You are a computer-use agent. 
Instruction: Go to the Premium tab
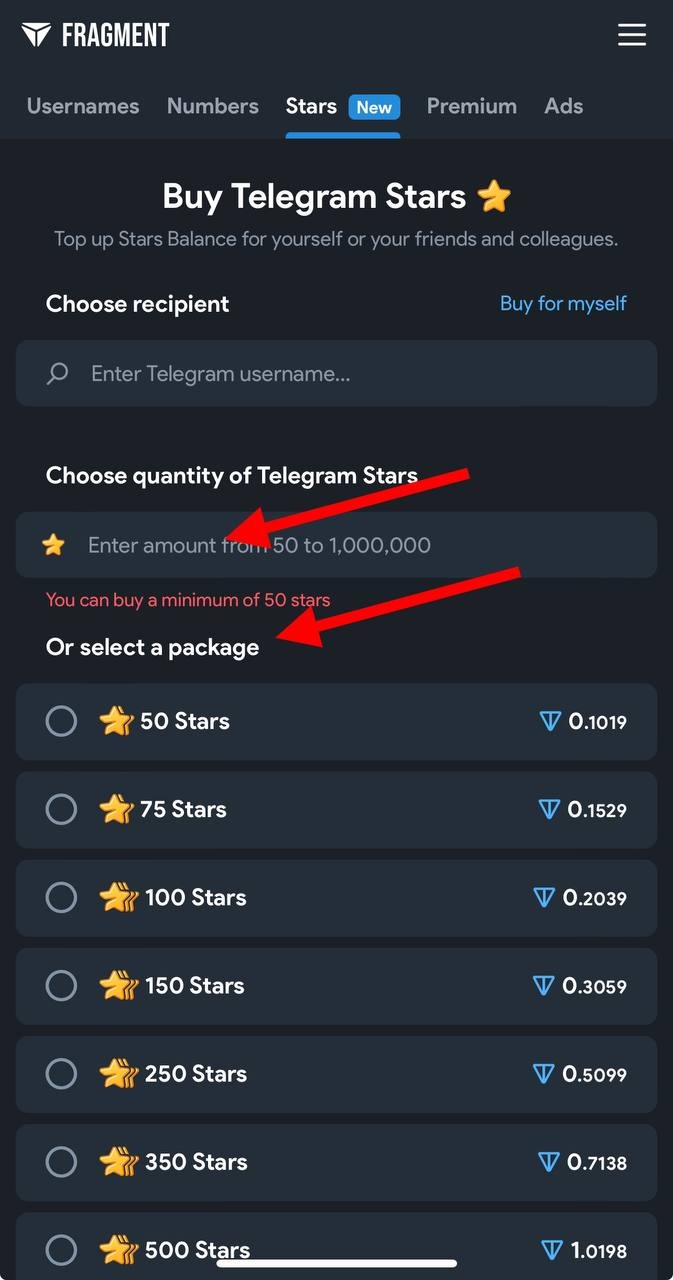pos(472,106)
